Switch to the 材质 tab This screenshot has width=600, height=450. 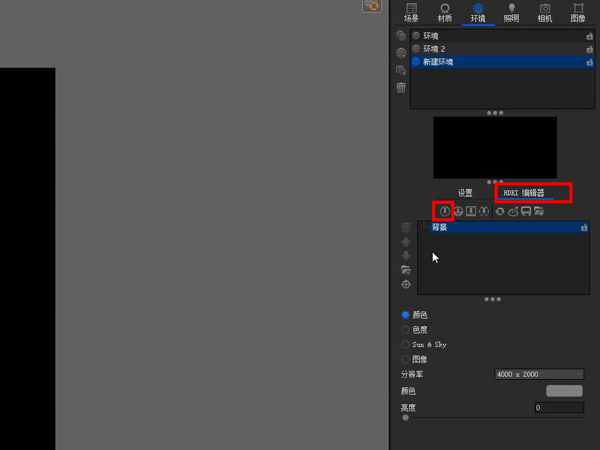click(x=444, y=12)
